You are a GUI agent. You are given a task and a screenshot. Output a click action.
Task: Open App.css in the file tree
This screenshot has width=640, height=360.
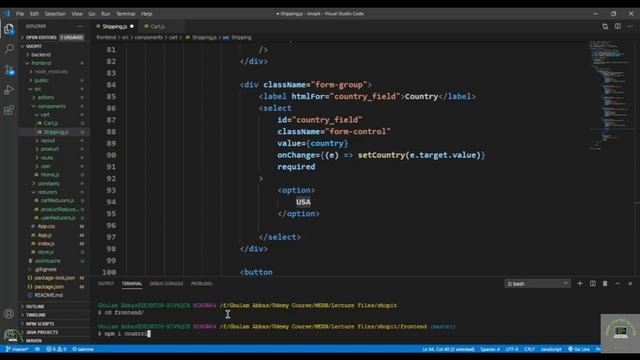click(46, 226)
